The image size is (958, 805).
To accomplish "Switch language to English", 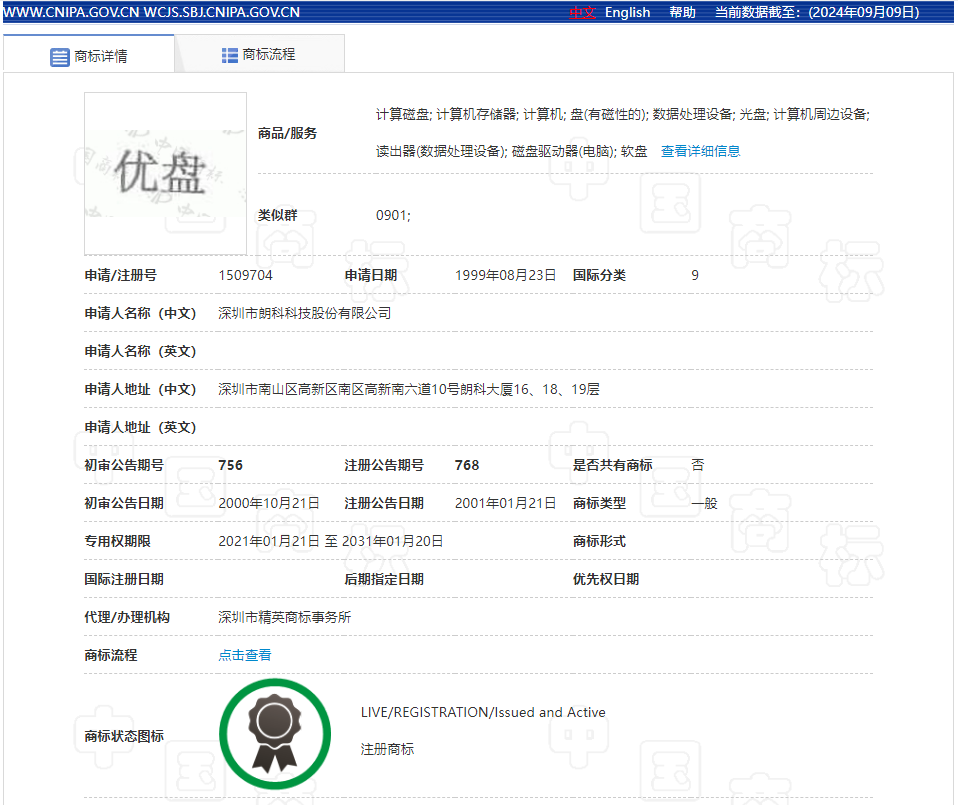I will 628,12.
